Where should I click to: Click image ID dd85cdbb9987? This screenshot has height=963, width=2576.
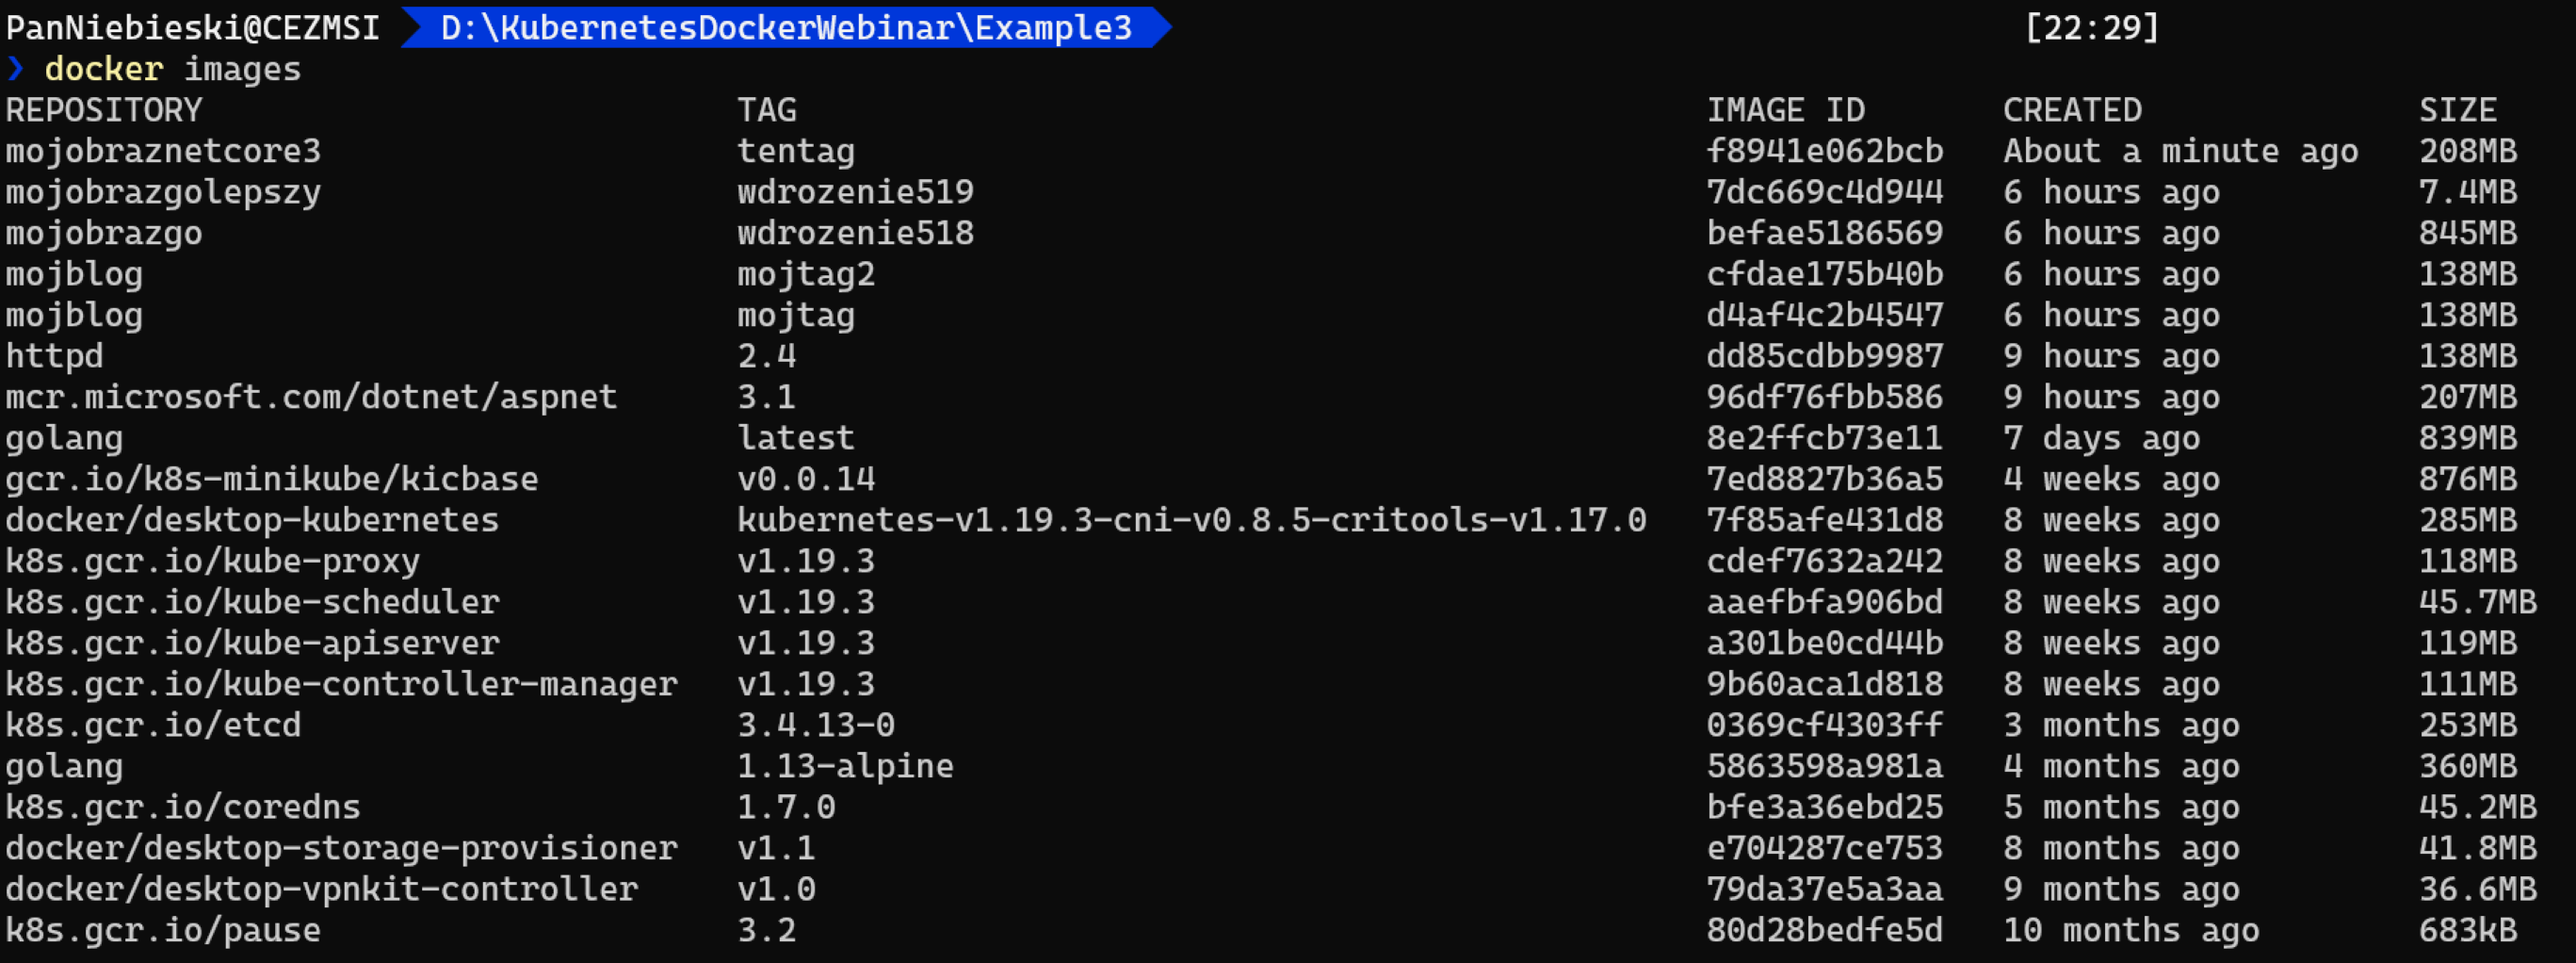(x=1825, y=355)
